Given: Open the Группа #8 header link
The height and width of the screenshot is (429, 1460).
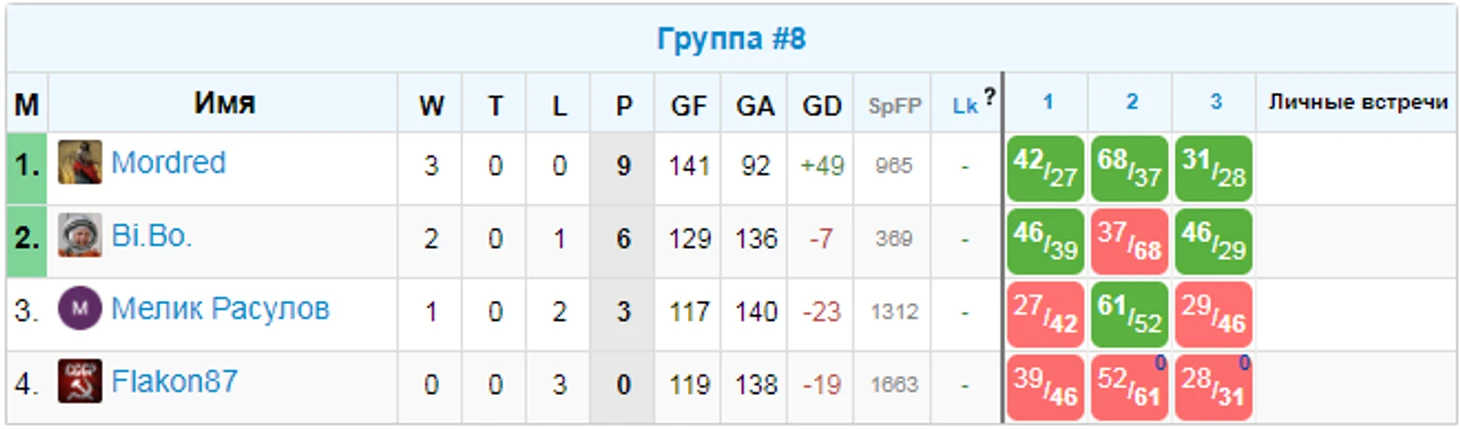Looking at the screenshot, I should [x=731, y=39].
